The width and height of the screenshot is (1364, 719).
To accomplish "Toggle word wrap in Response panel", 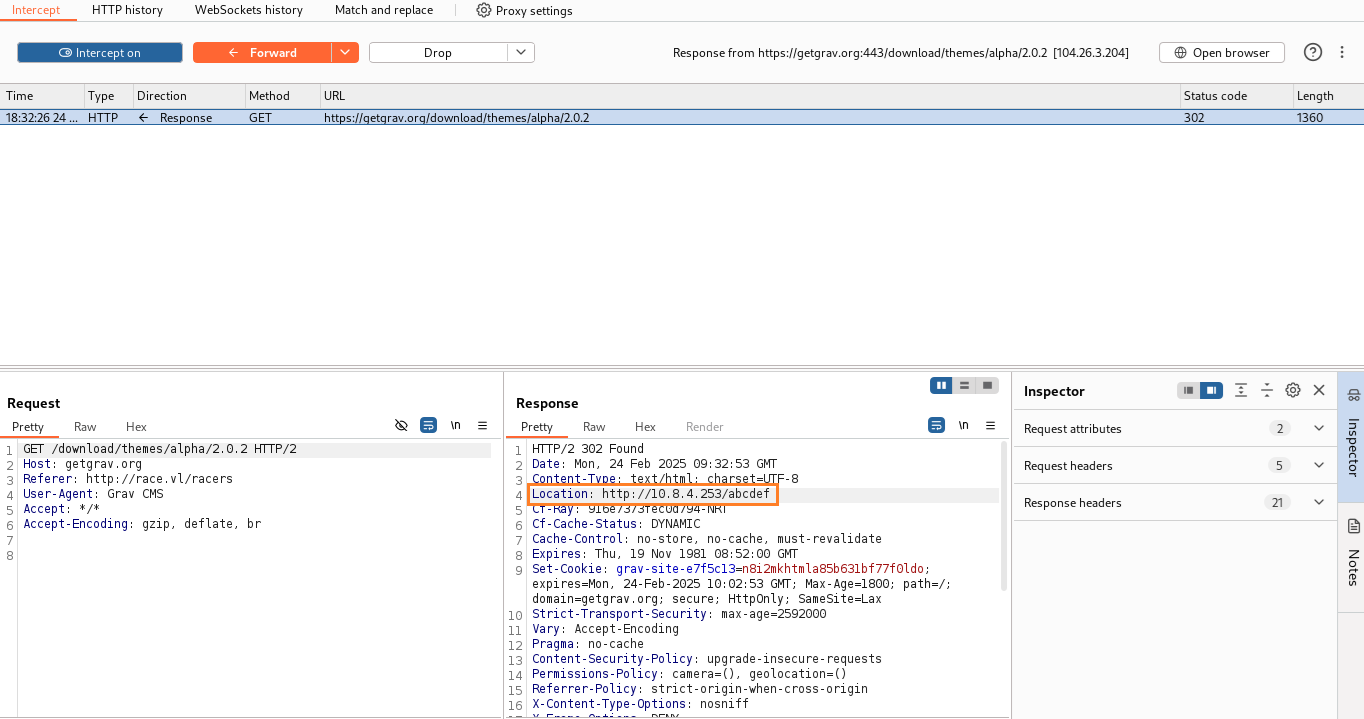I will tap(936, 425).
